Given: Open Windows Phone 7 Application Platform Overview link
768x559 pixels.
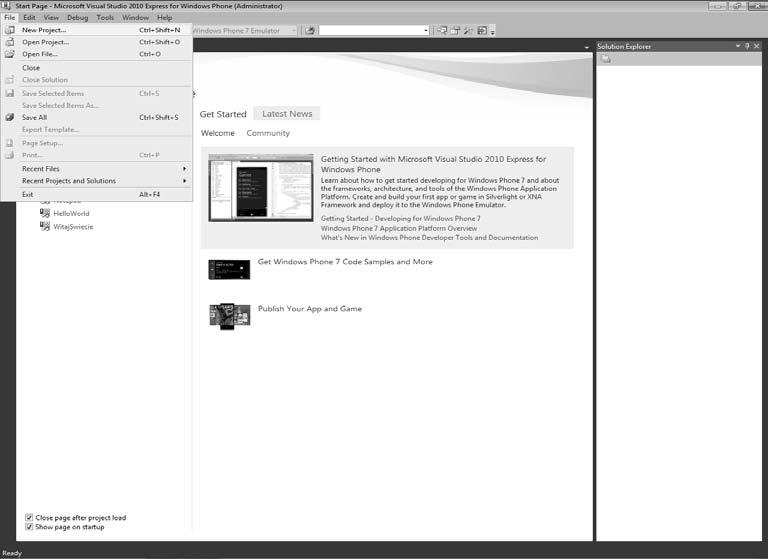Looking at the screenshot, I should [x=399, y=228].
